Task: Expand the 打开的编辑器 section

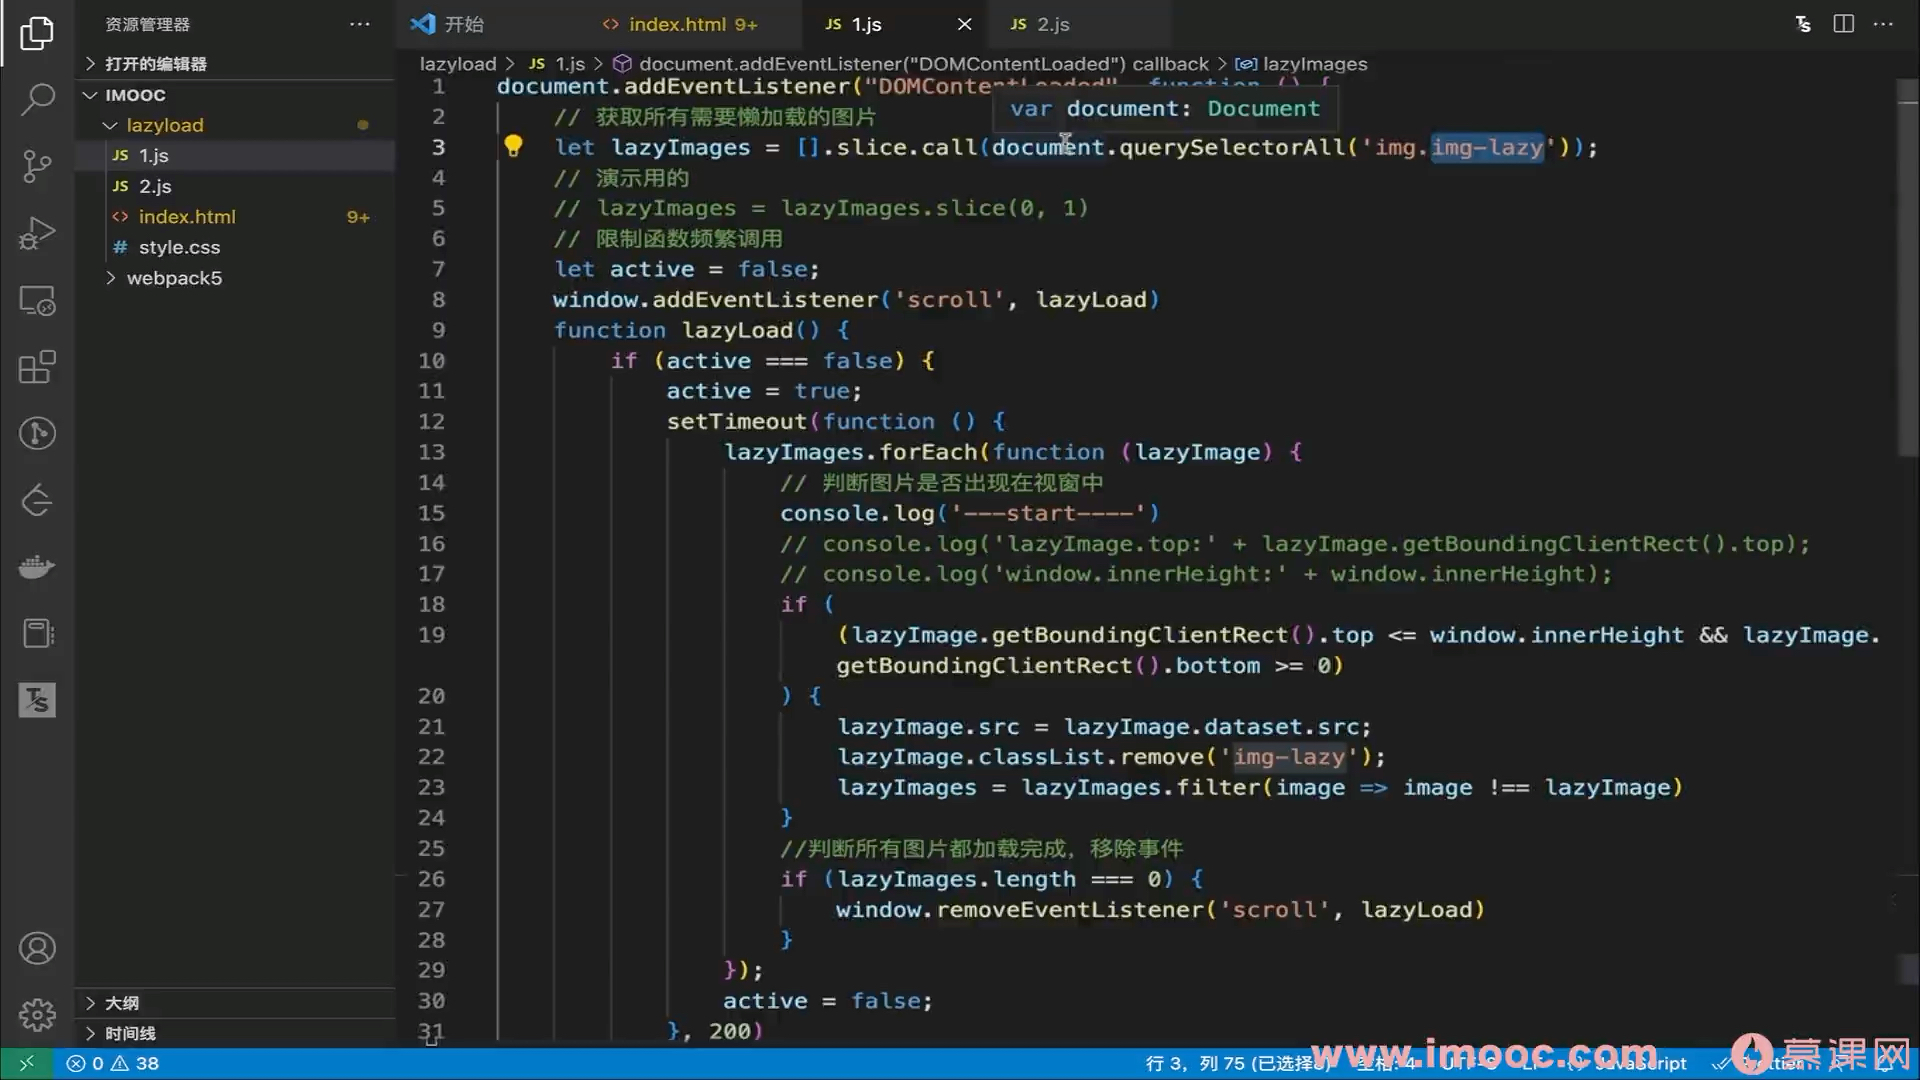Action: (156, 64)
